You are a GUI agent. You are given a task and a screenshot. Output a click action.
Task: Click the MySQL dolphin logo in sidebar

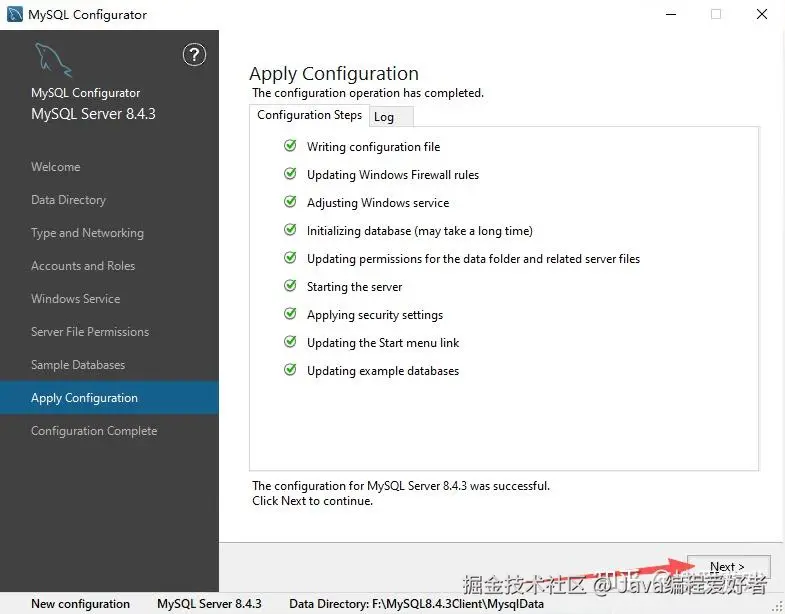click(54, 60)
